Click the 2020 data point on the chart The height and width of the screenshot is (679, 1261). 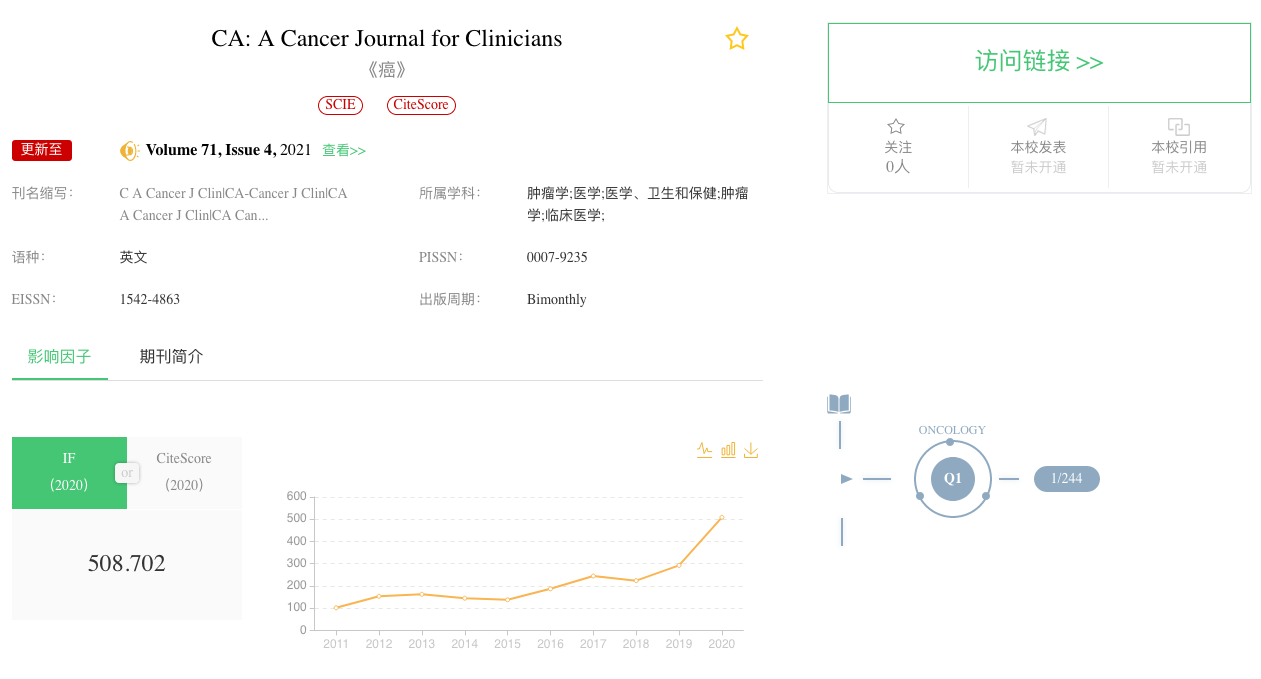coord(721,518)
